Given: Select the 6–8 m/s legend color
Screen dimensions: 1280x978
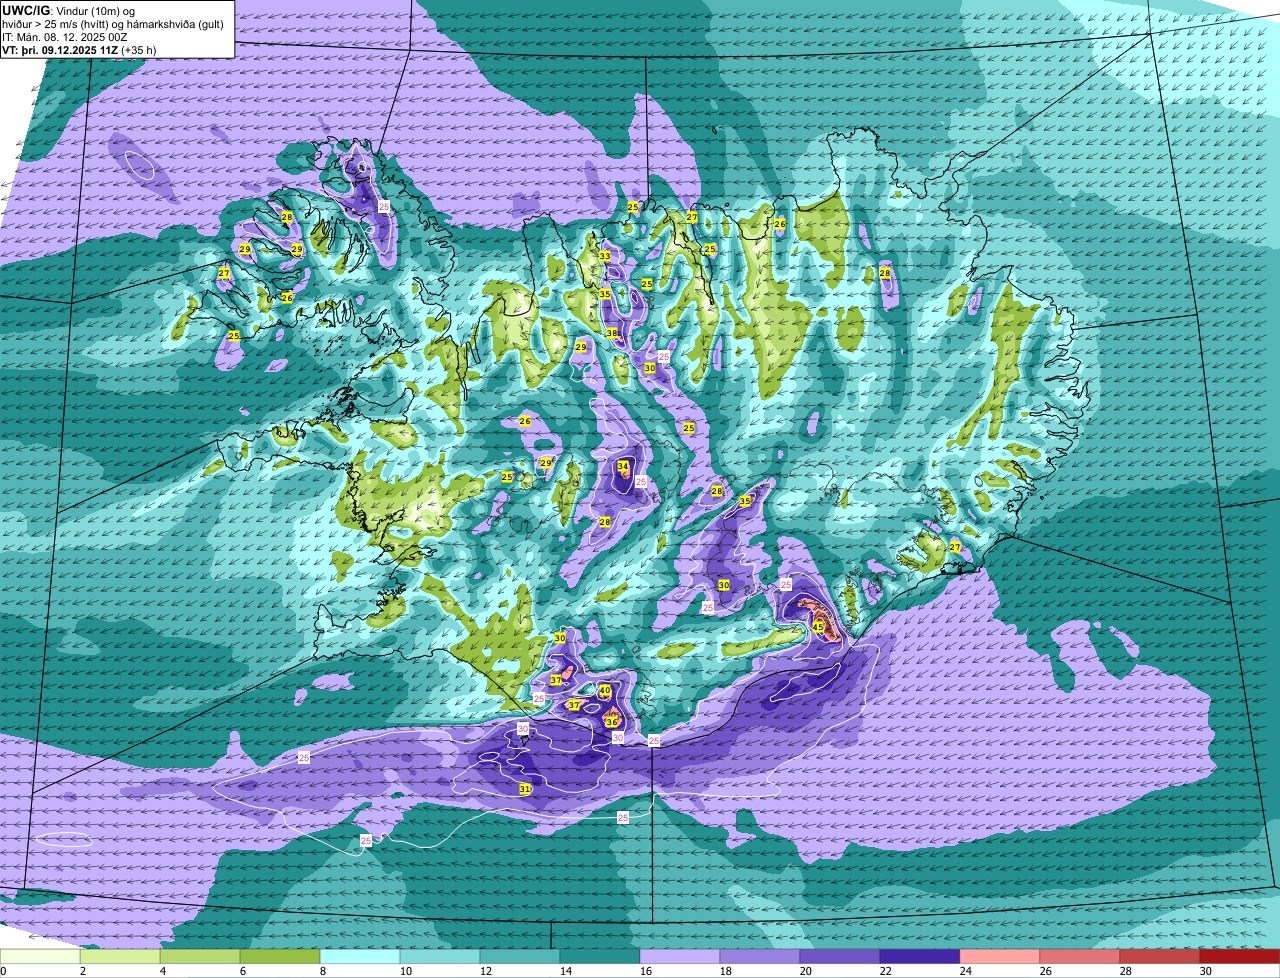Looking at the screenshot, I should coord(280,957).
